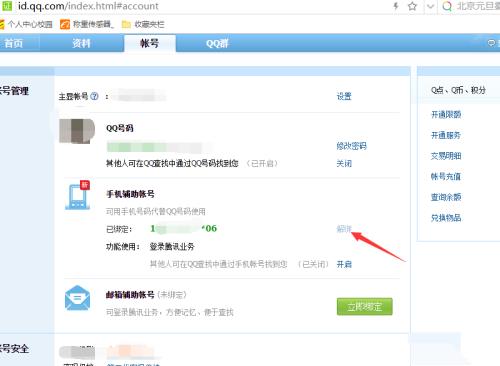Click the speech bubble icon at top-right of nav bar
This screenshot has height=366, width=500.
[492, 43]
